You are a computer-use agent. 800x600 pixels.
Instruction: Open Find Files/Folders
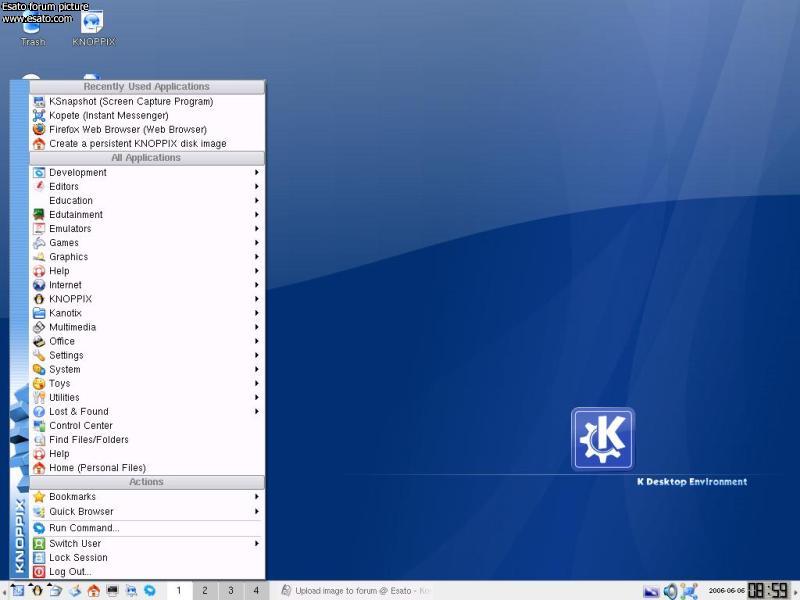[x=147, y=440]
